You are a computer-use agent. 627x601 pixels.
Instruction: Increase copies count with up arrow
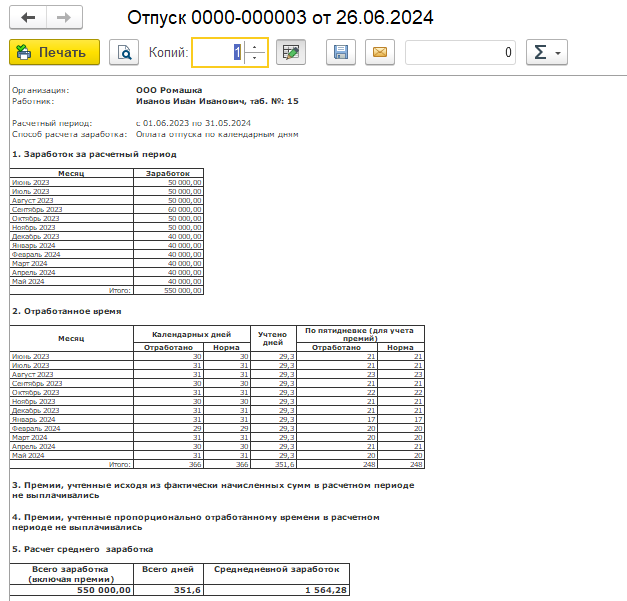point(255,46)
